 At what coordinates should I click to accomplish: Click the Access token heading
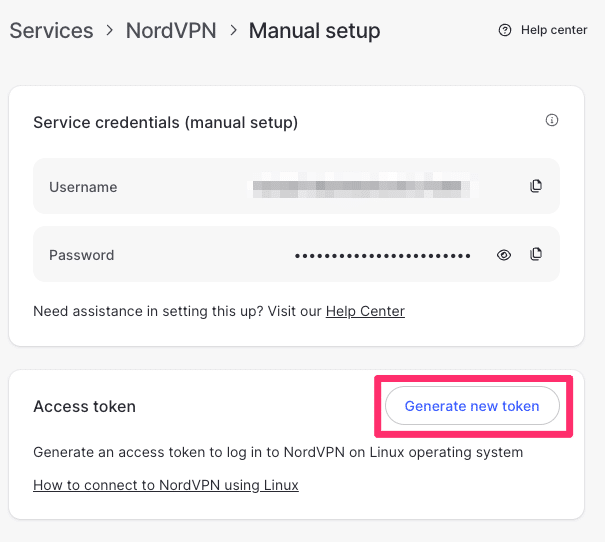(84, 407)
